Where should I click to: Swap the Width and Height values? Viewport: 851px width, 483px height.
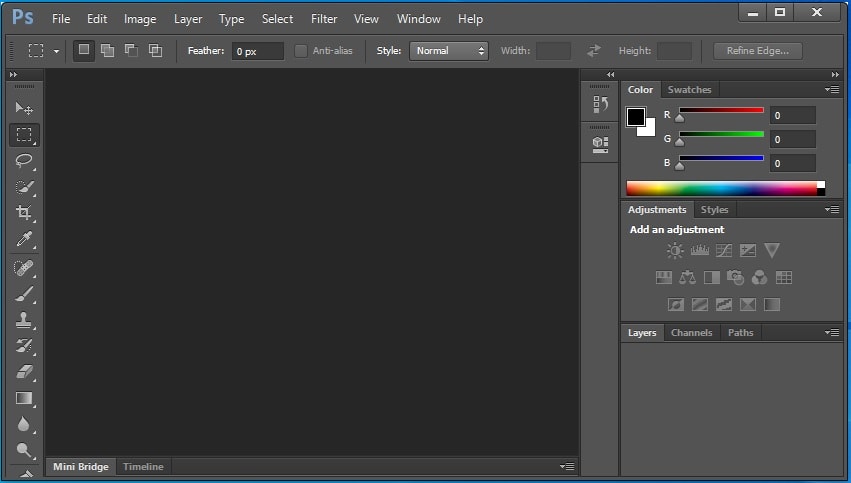coord(594,51)
